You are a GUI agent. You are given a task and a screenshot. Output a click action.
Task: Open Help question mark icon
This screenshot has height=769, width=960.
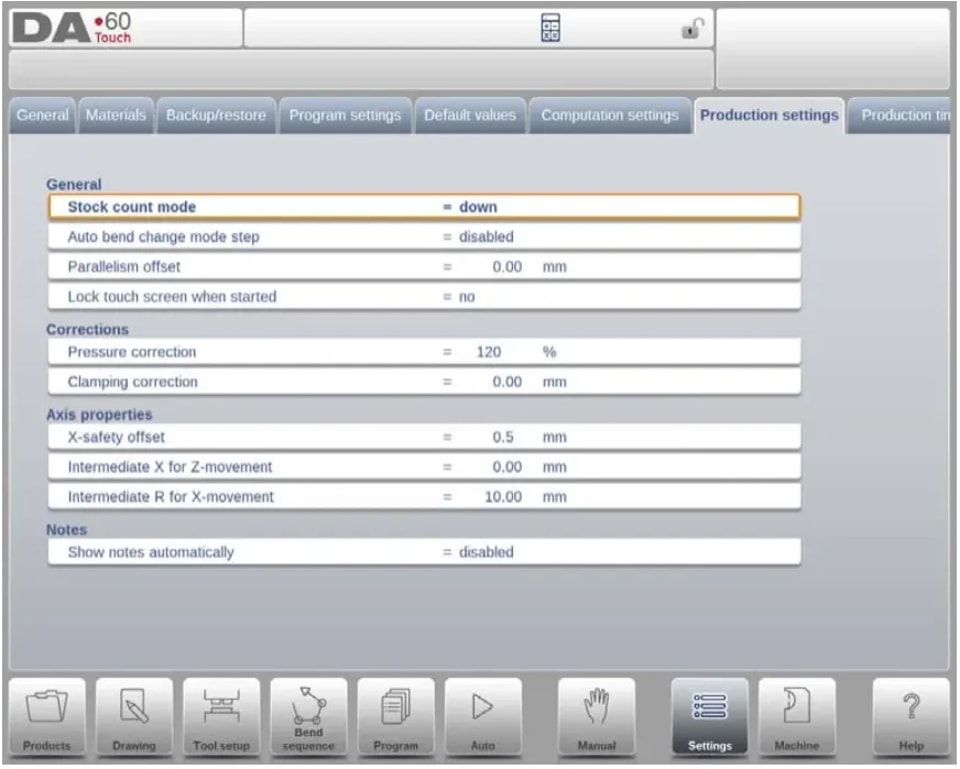[x=910, y=718]
